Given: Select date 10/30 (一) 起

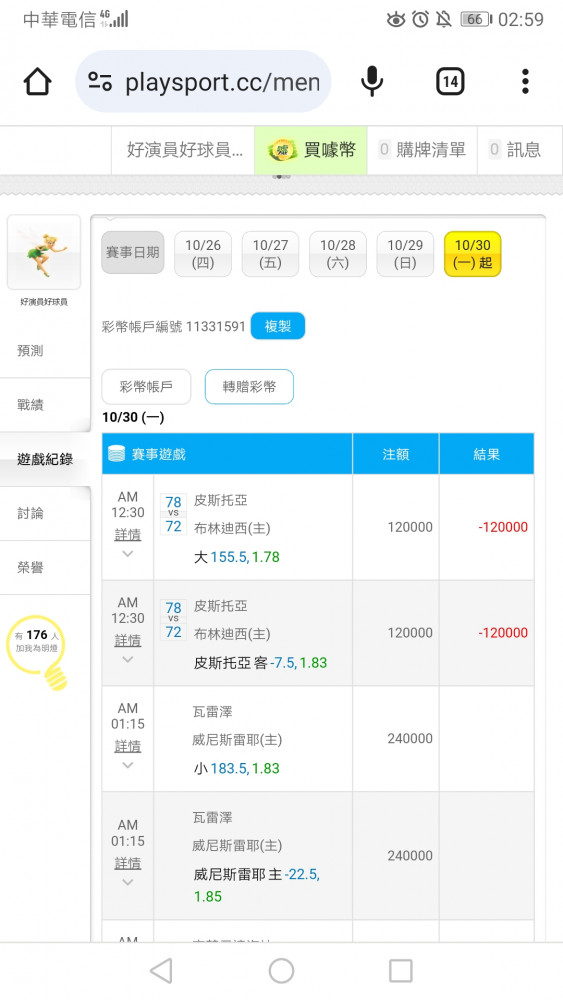Looking at the screenshot, I should pyautogui.click(x=472, y=254).
